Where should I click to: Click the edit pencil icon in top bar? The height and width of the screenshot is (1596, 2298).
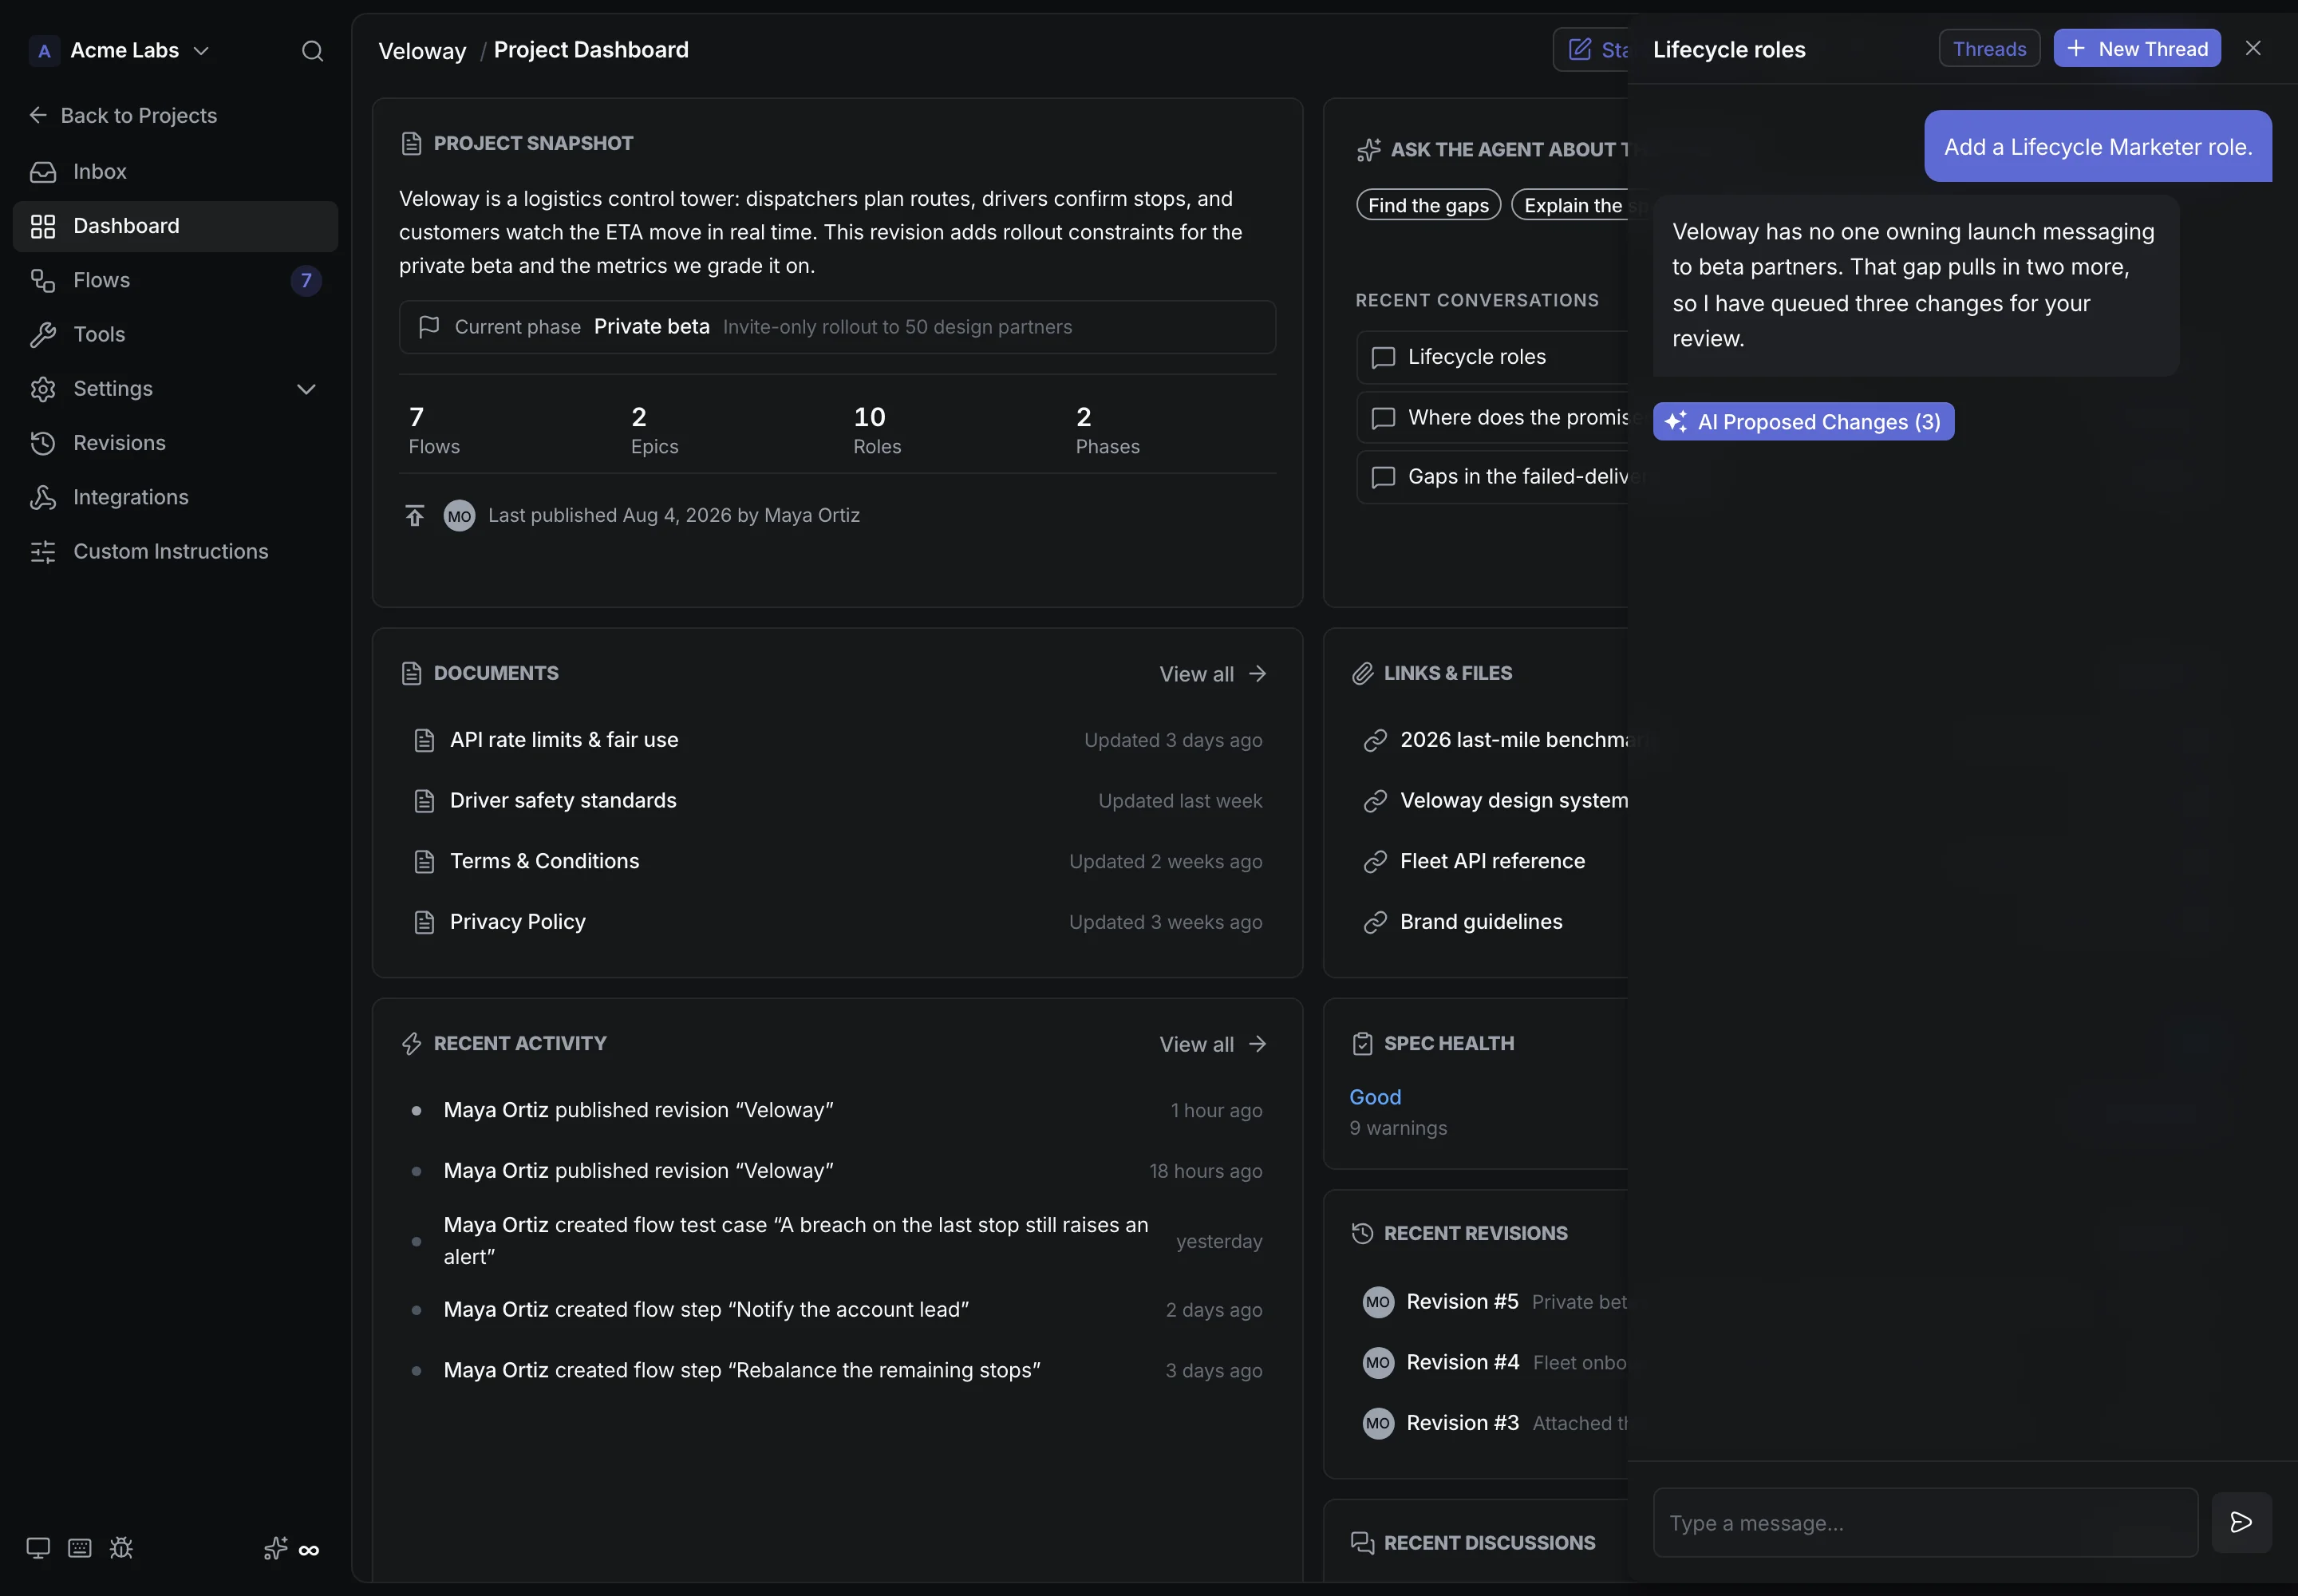click(x=1580, y=50)
